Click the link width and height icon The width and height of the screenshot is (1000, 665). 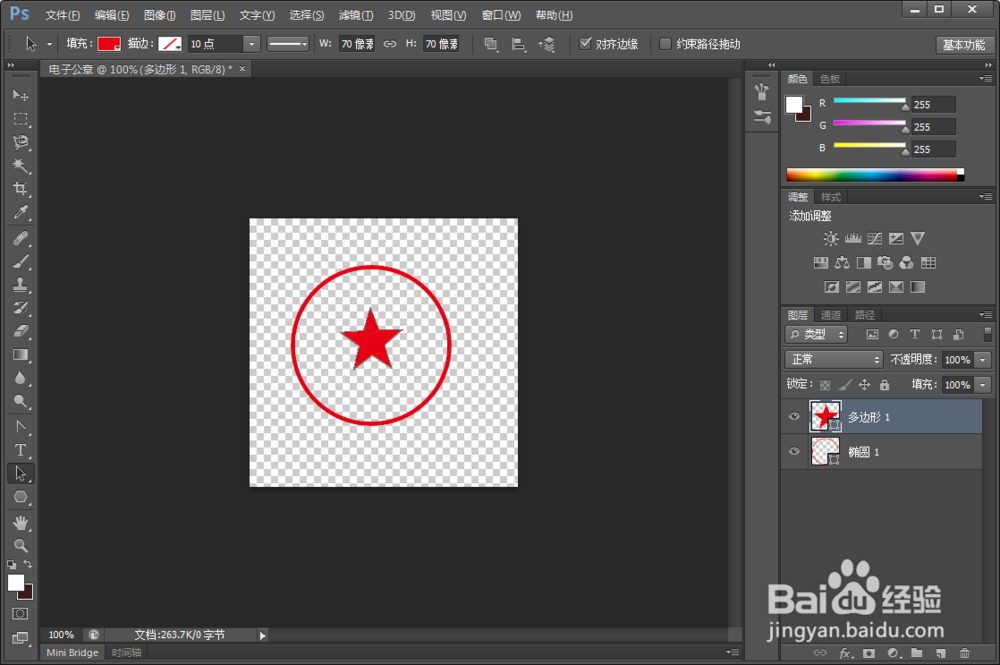click(390, 44)
